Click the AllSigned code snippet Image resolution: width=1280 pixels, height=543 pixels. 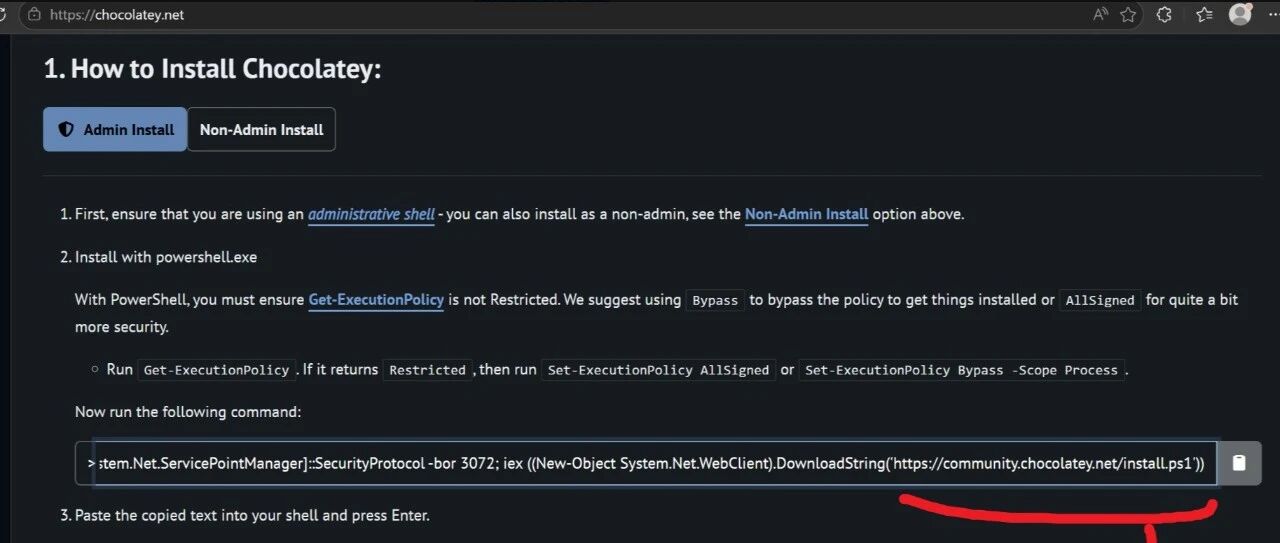click(x=1100, y=300)
